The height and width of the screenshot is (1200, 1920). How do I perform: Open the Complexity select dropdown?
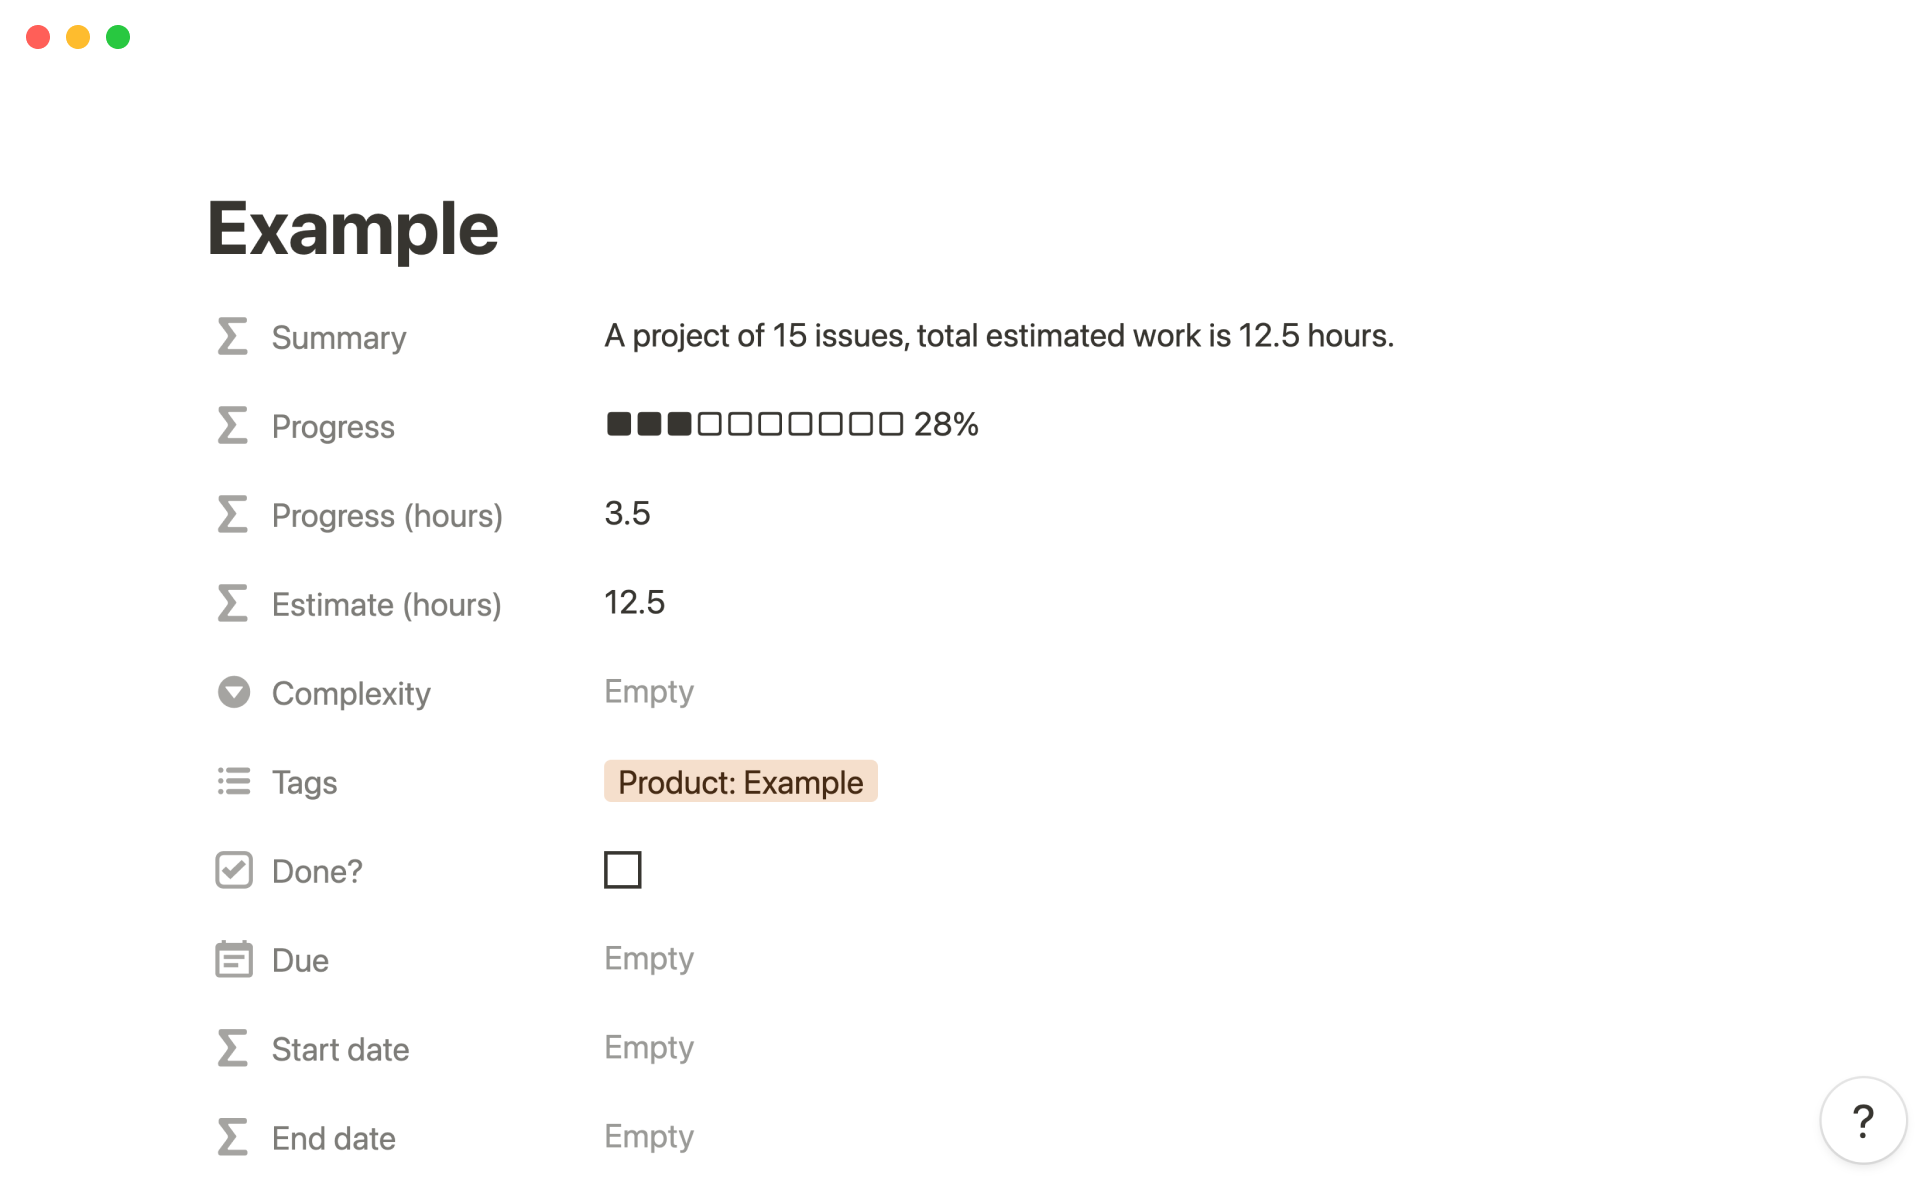[648, 691]
